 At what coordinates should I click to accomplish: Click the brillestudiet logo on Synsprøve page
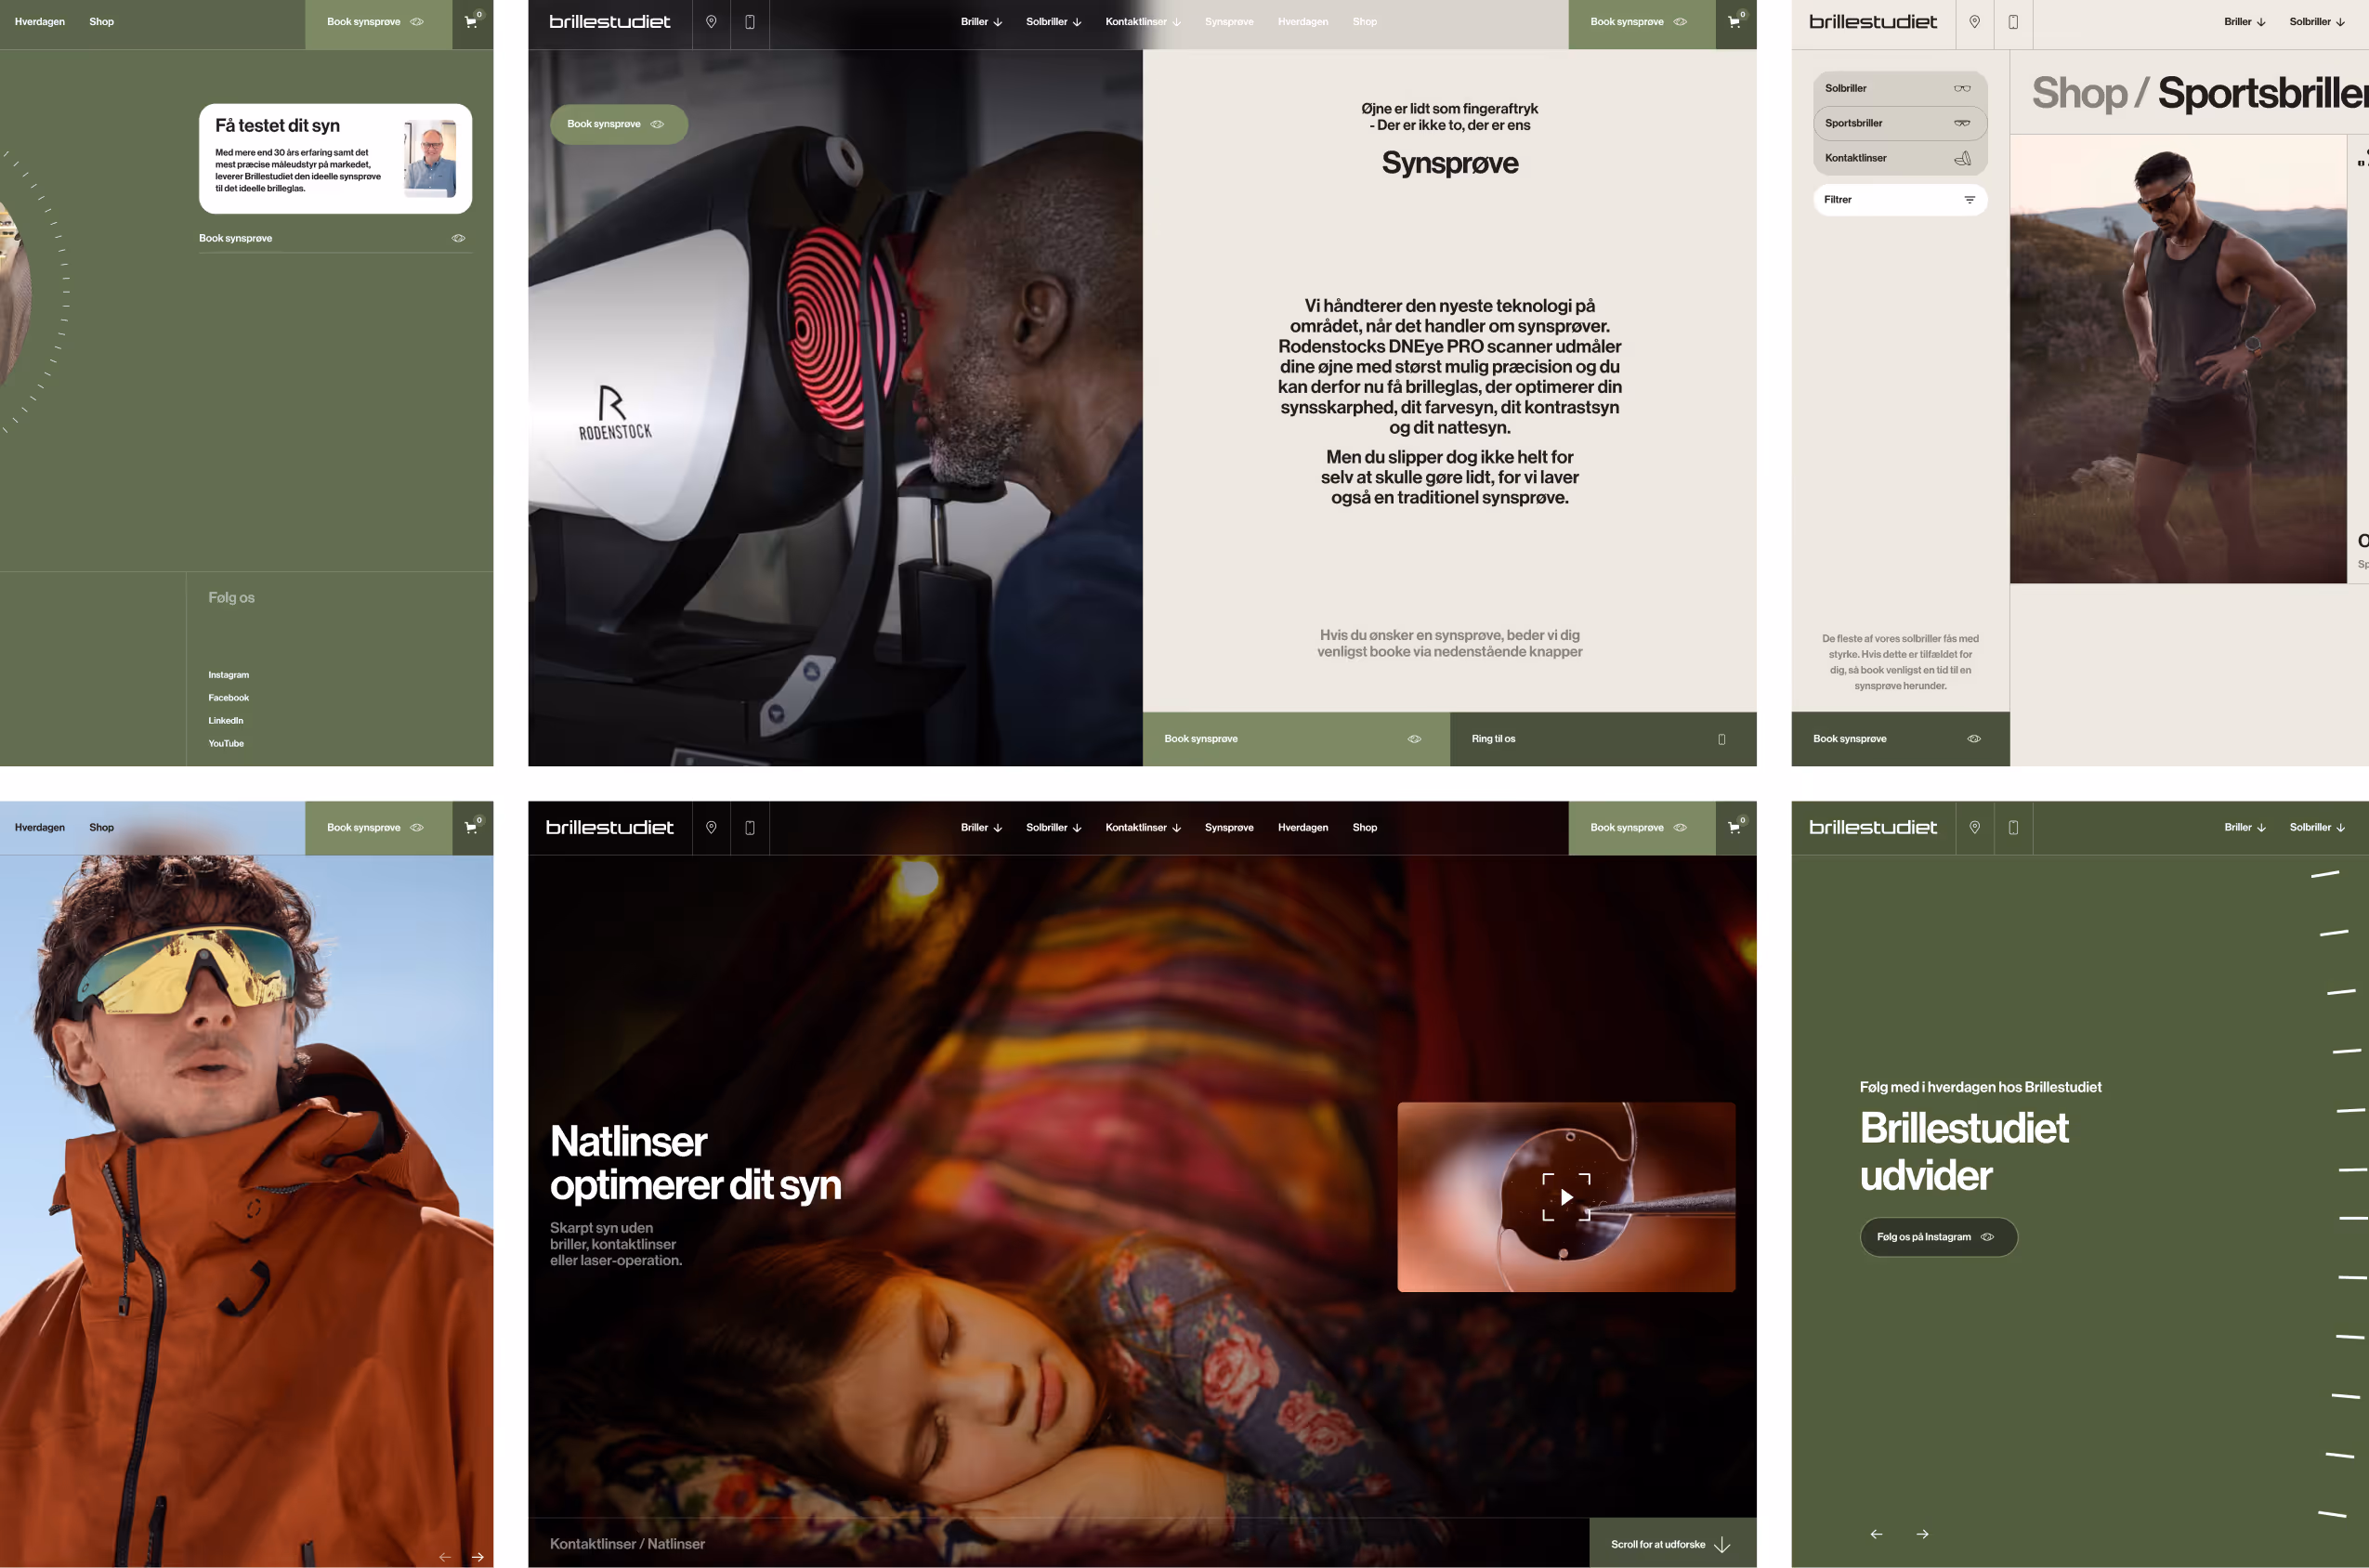[x=610, y=22]
